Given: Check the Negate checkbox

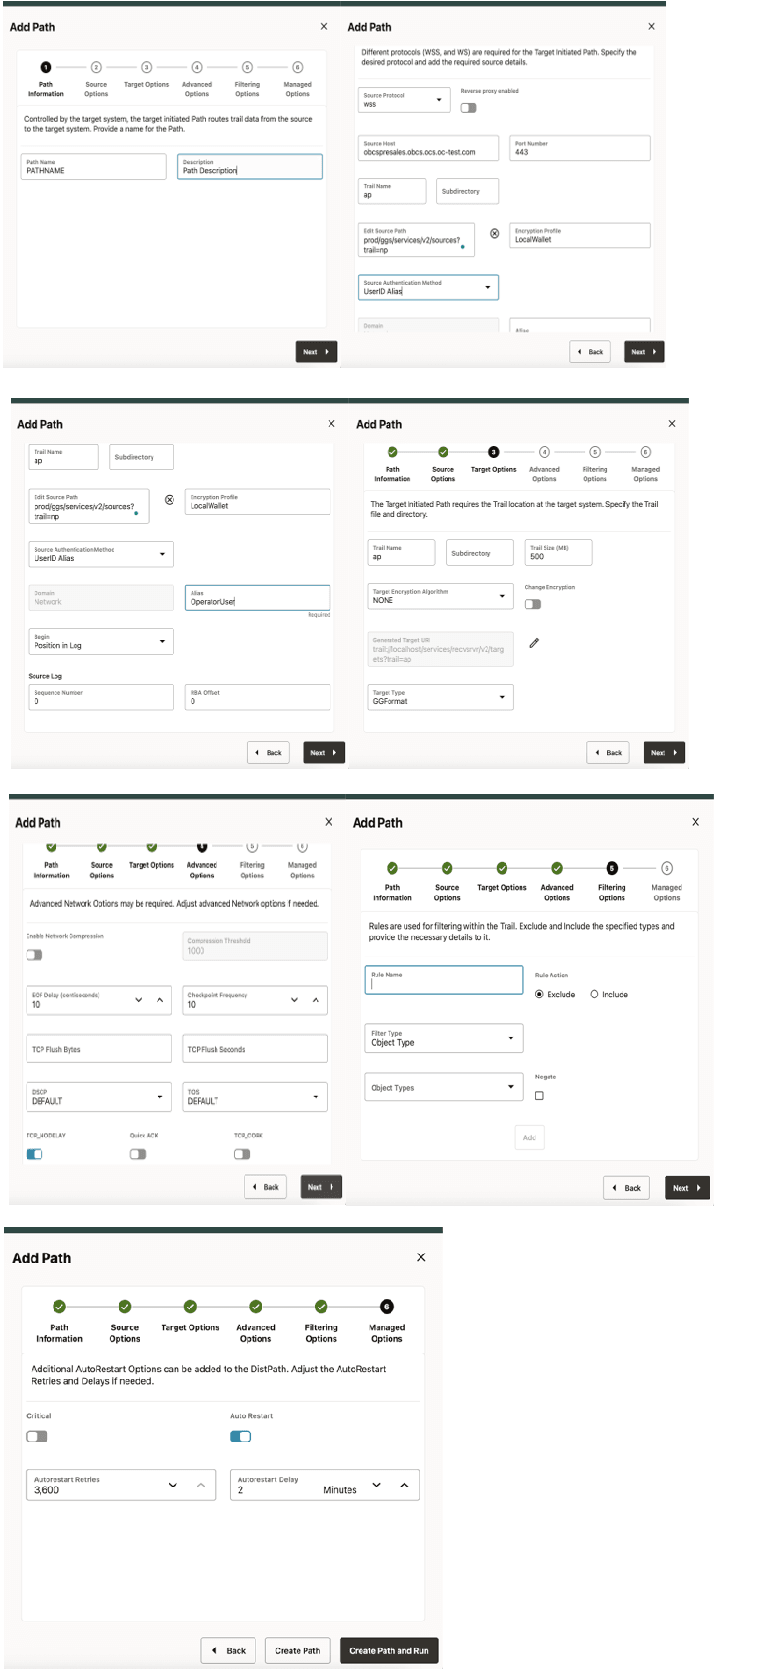Looking at the screenshot, I should coord(539,1095).
